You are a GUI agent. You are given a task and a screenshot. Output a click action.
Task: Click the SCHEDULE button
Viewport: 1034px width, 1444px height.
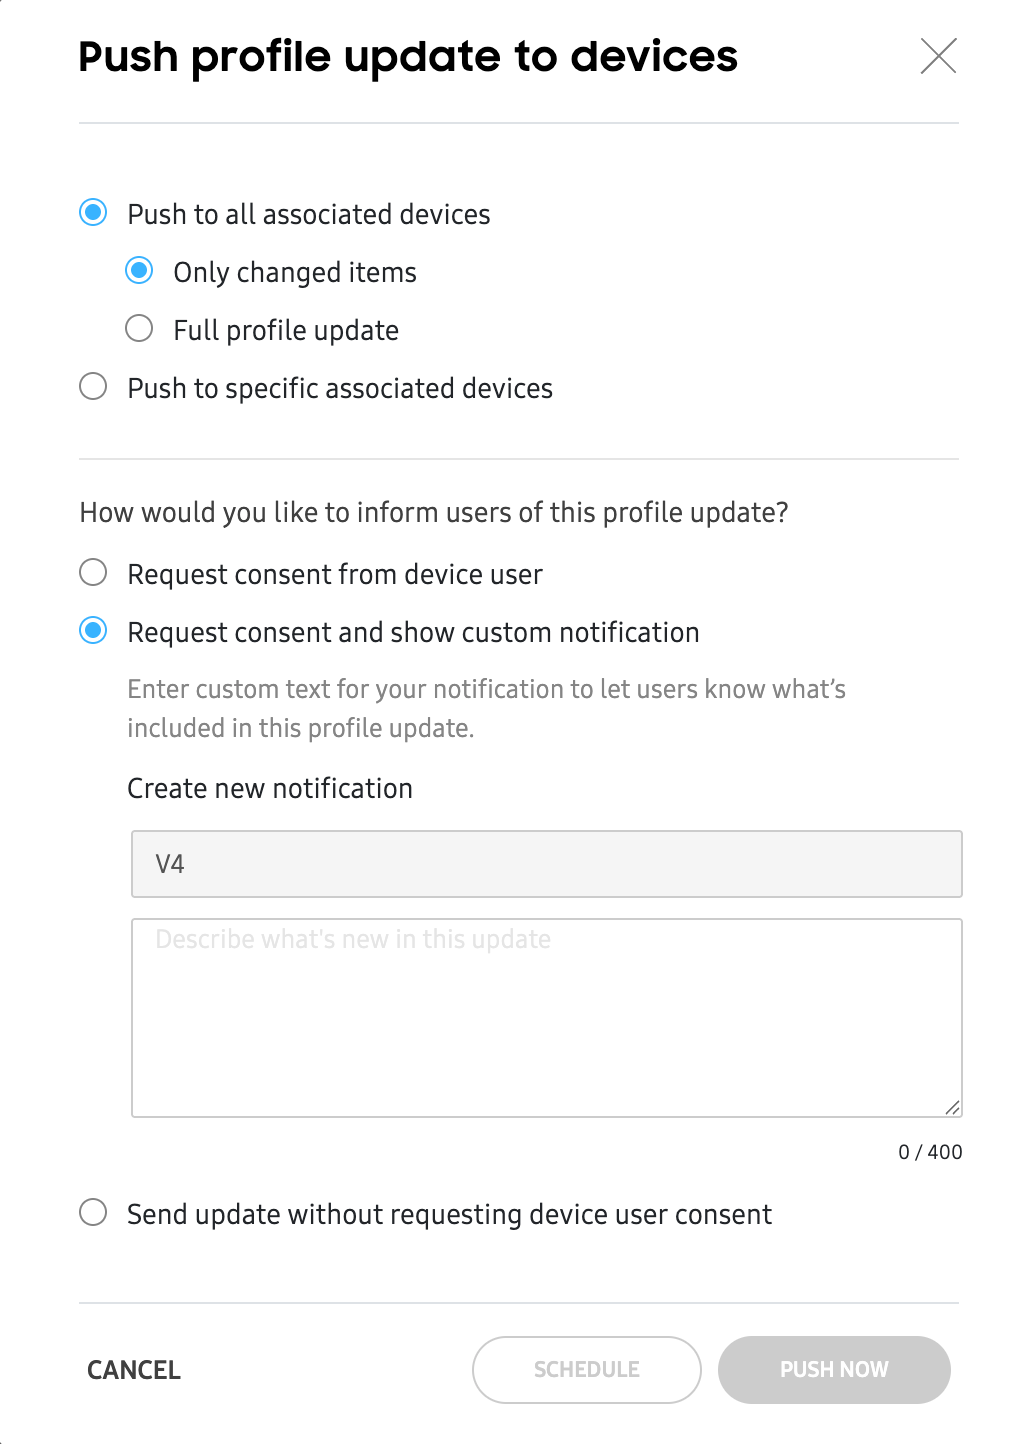tap(586, 1369)
